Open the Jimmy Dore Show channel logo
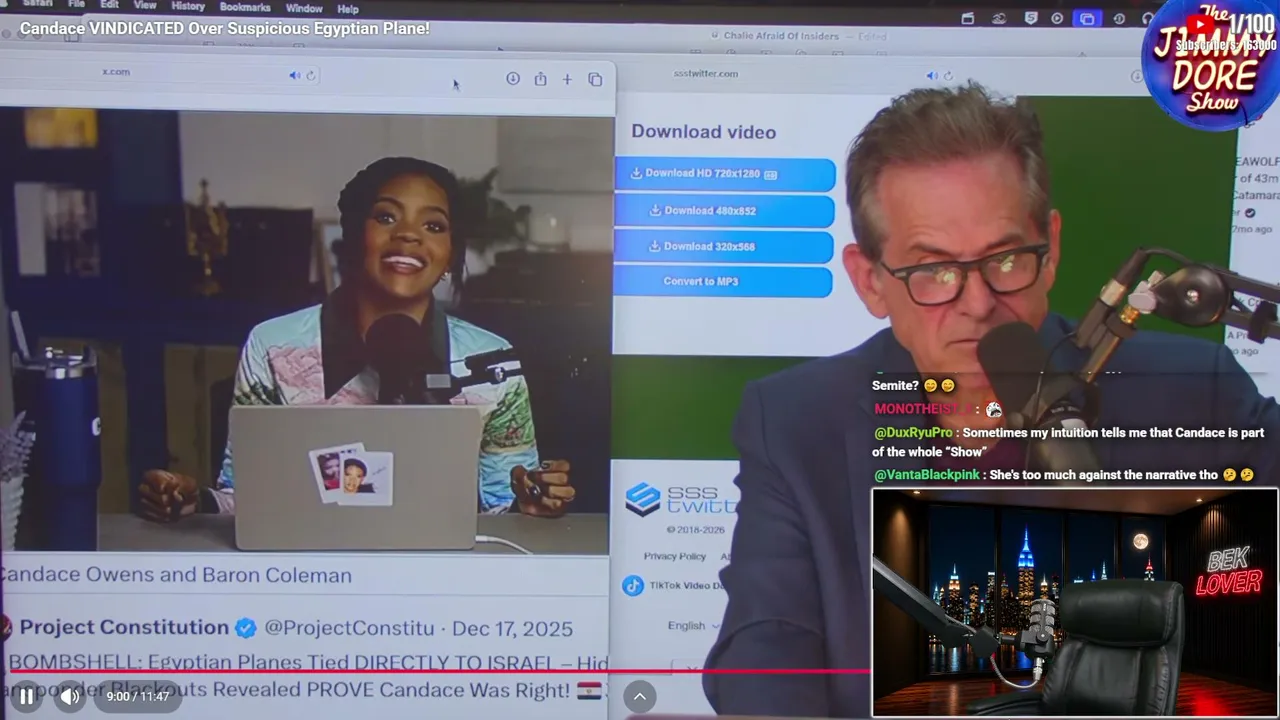The width and height of the screenshot is (1280, 720). pyautogui.click(x=1212, y=66)
